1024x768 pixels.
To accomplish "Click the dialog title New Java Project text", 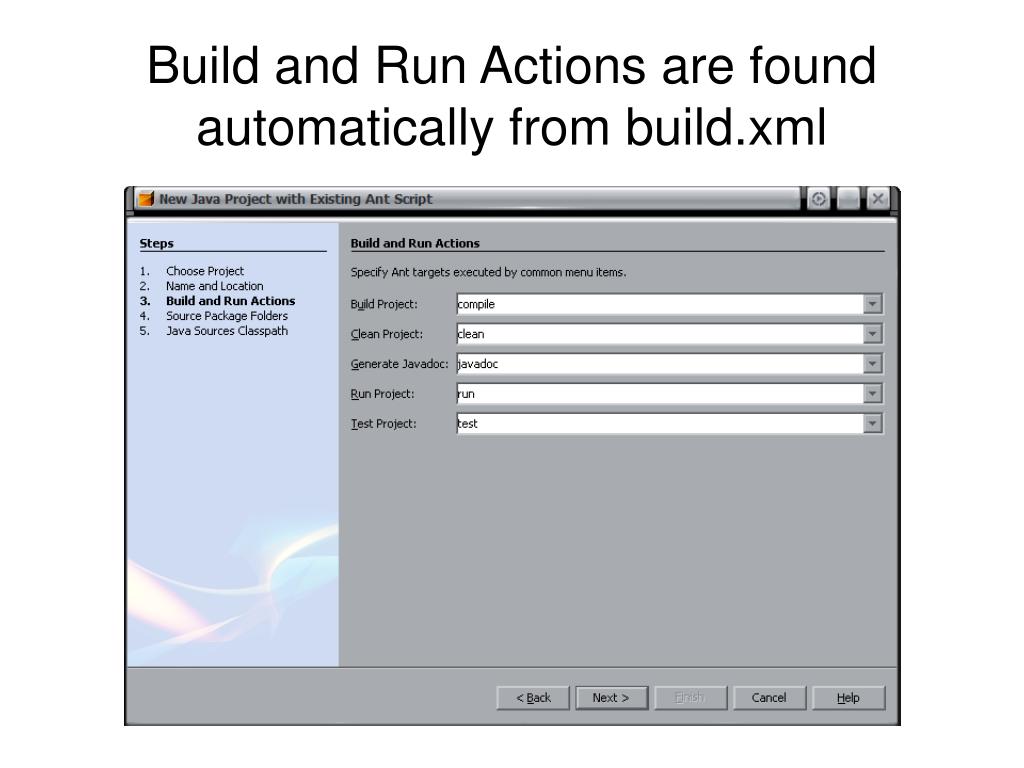I will pyautogui.click(x=296, y=199).
